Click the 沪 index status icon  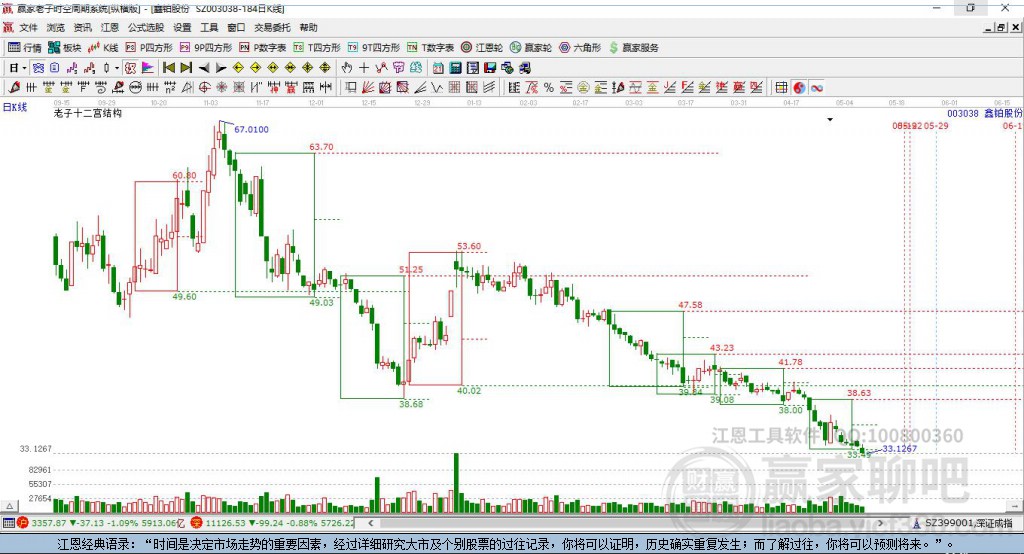click(23, 523)
